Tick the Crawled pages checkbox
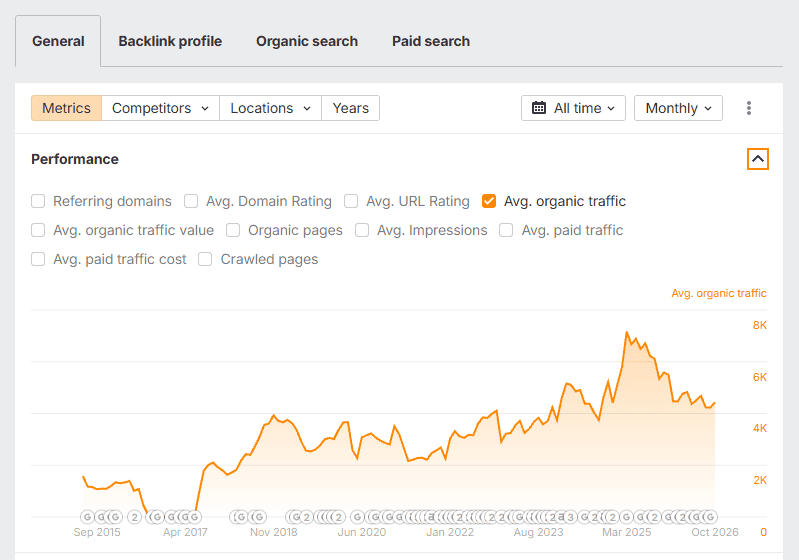Screen dimensions: 799x560 [205, 259]
